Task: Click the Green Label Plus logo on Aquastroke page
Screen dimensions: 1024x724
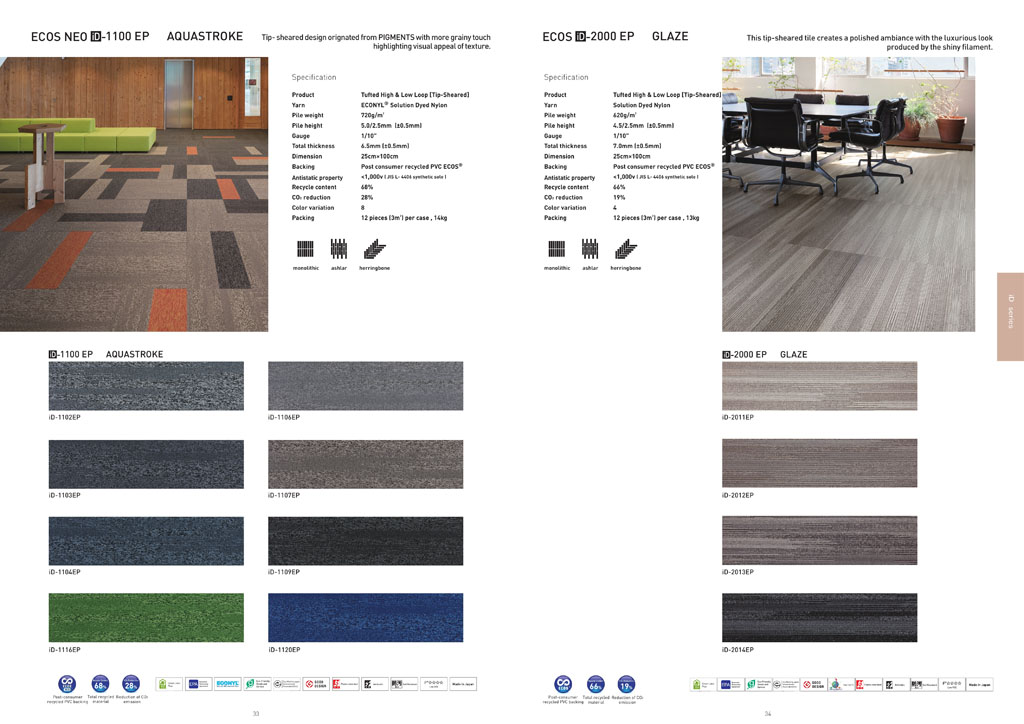Action: pyautogui.click(x=169, y=684)
